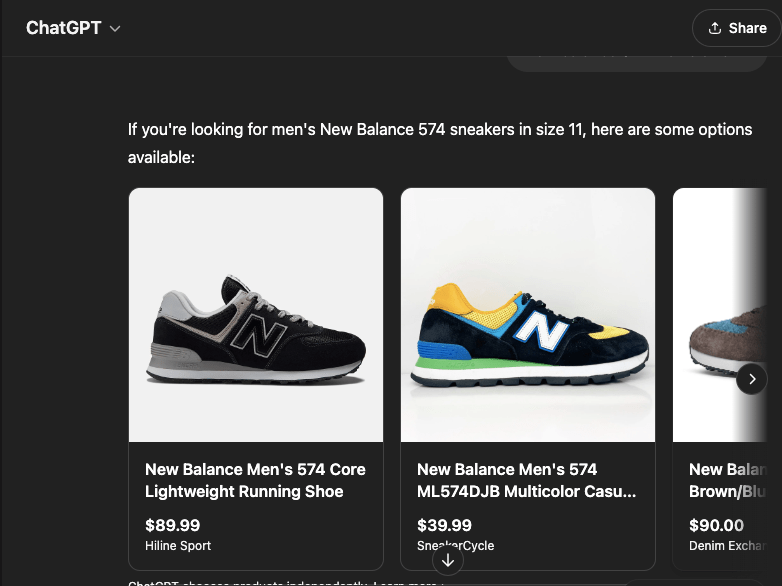Select the $39.99 price
The width and height of the screenshot is (782, 586).
[444, 525]
